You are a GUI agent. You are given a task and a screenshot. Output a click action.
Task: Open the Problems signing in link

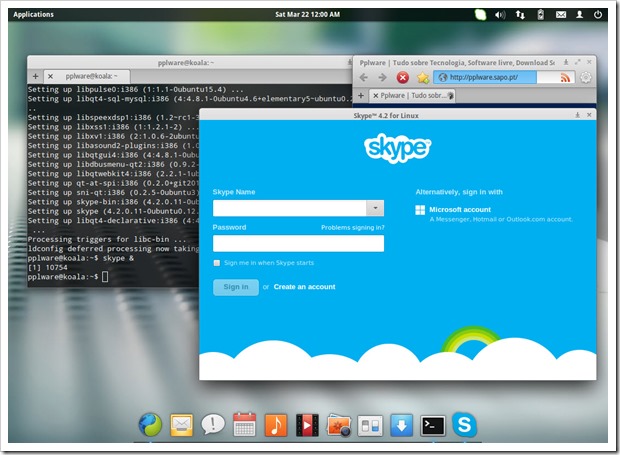click(x=353, y=228)
